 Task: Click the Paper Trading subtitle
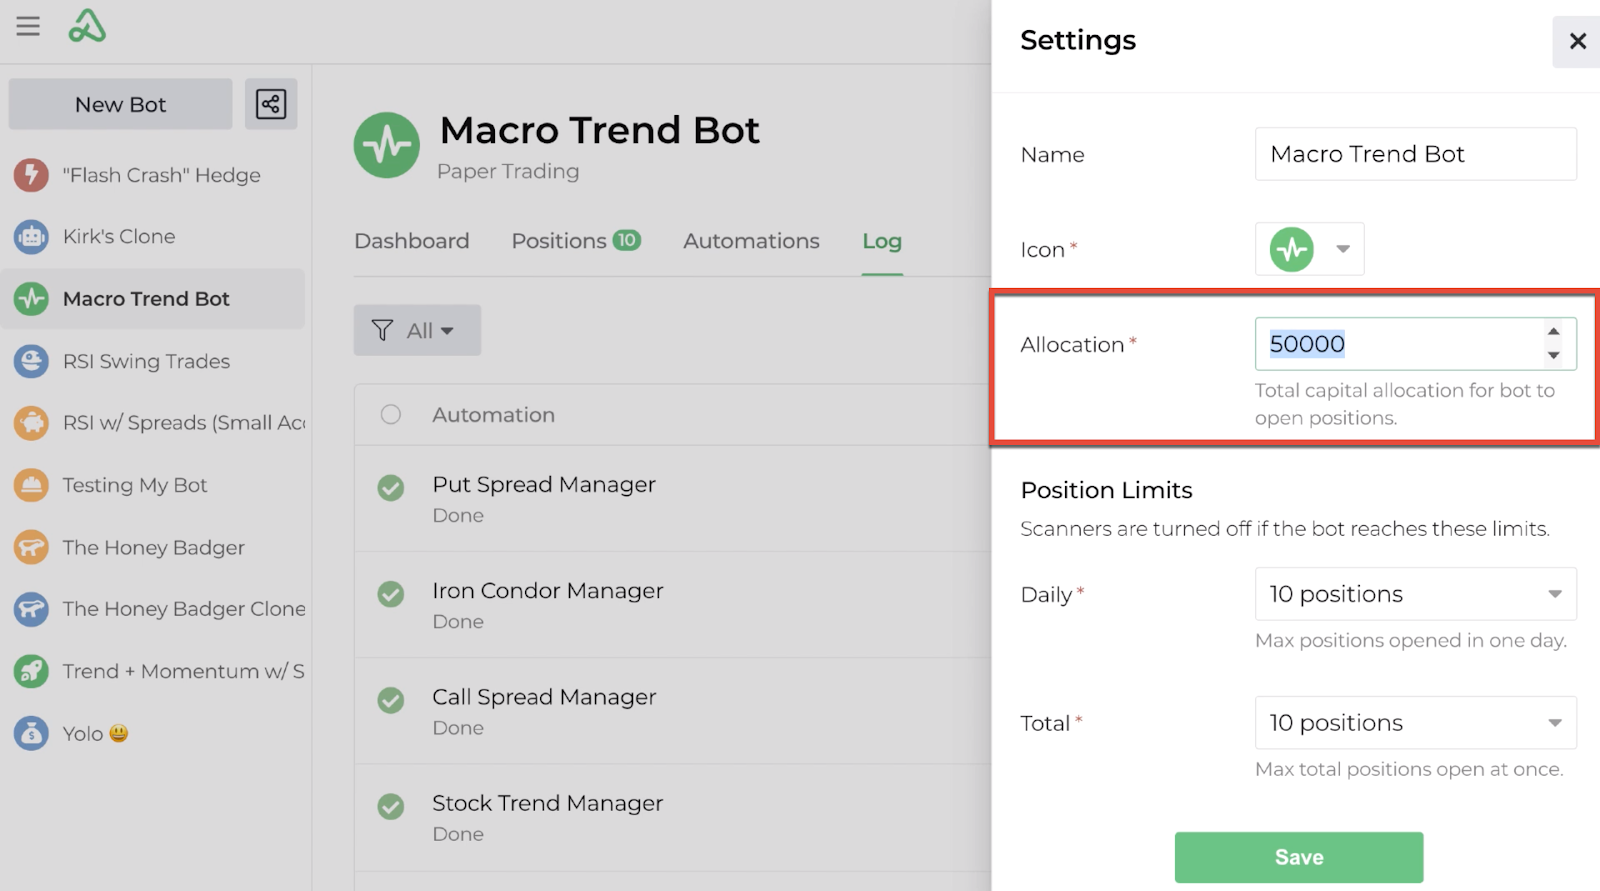coord(508,171)
